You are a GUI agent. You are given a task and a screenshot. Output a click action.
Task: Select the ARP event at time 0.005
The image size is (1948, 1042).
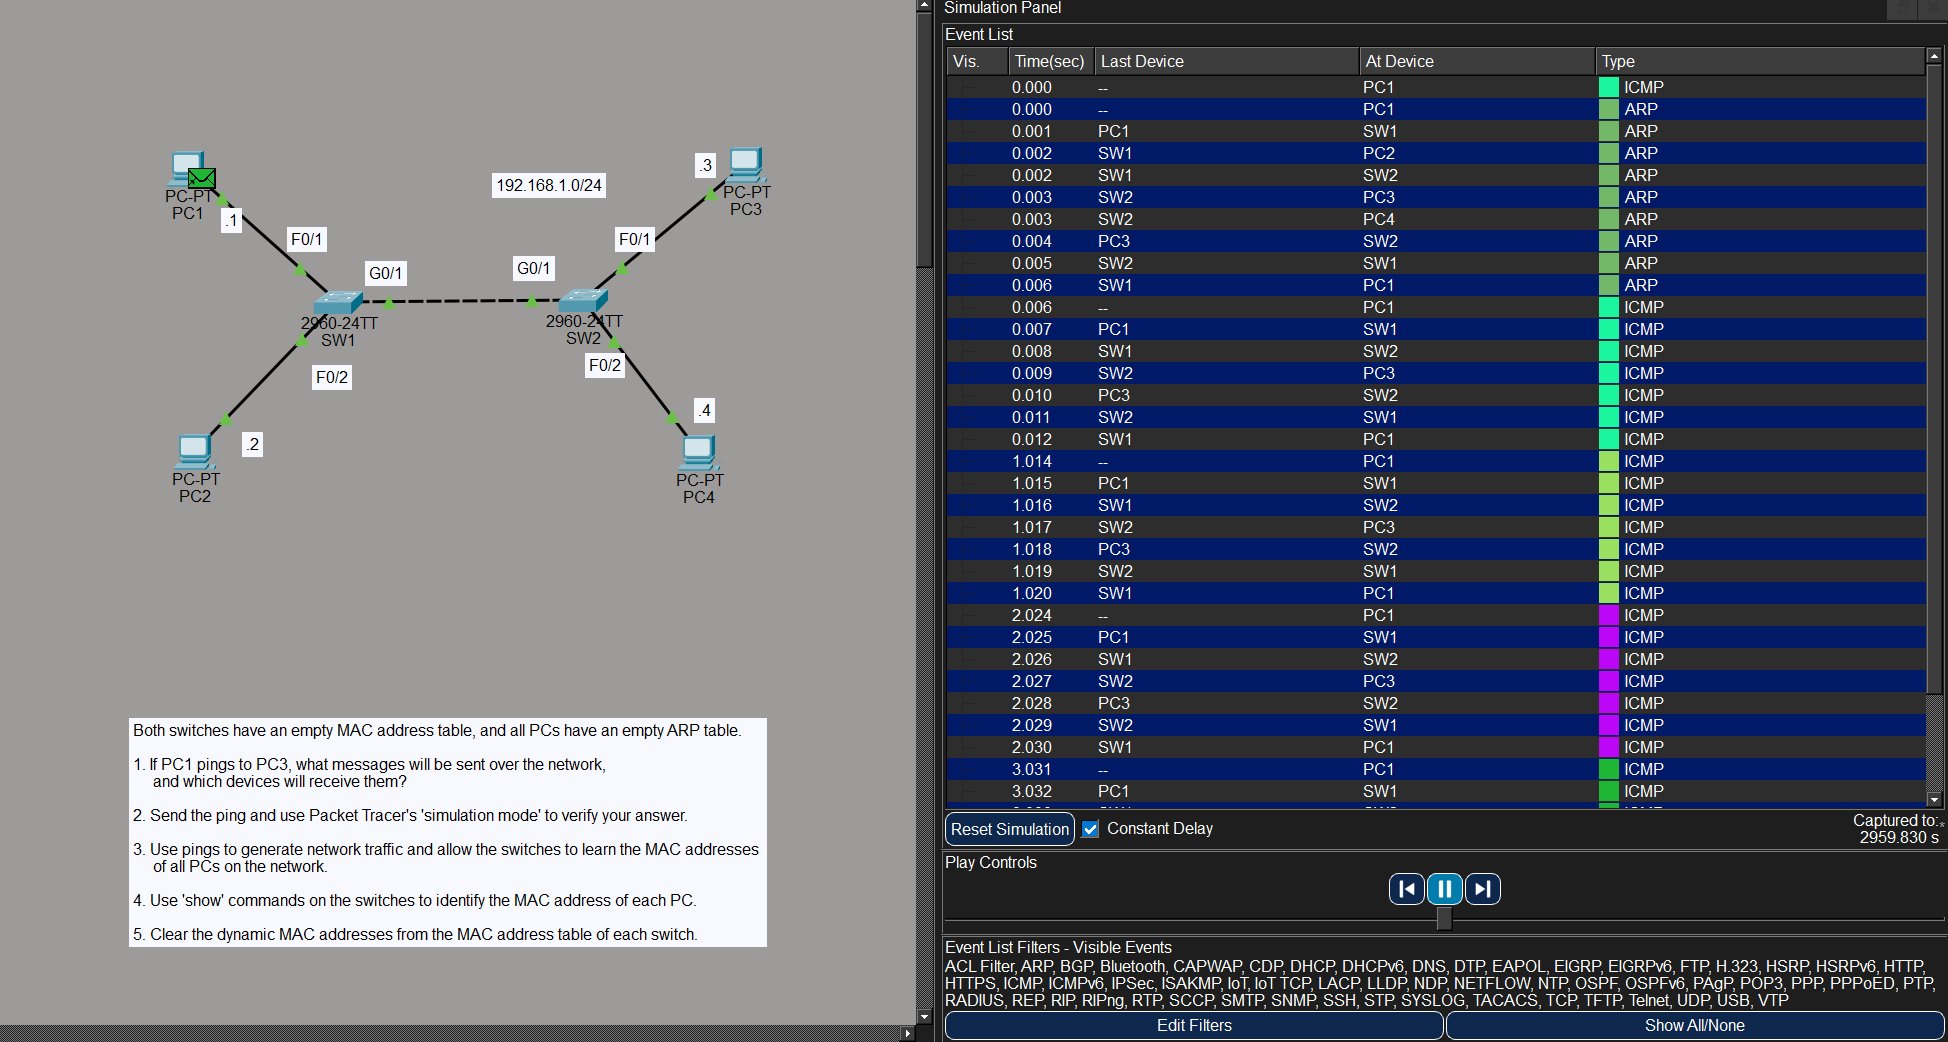click(x=1436, y=263)
